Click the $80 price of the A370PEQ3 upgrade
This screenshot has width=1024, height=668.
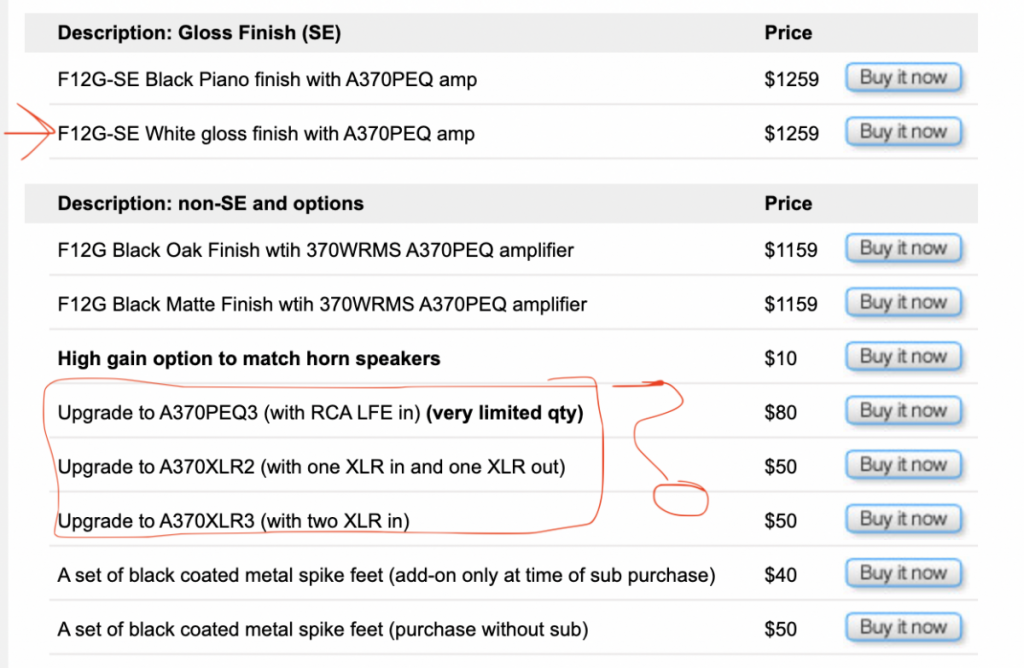point(780,413)
